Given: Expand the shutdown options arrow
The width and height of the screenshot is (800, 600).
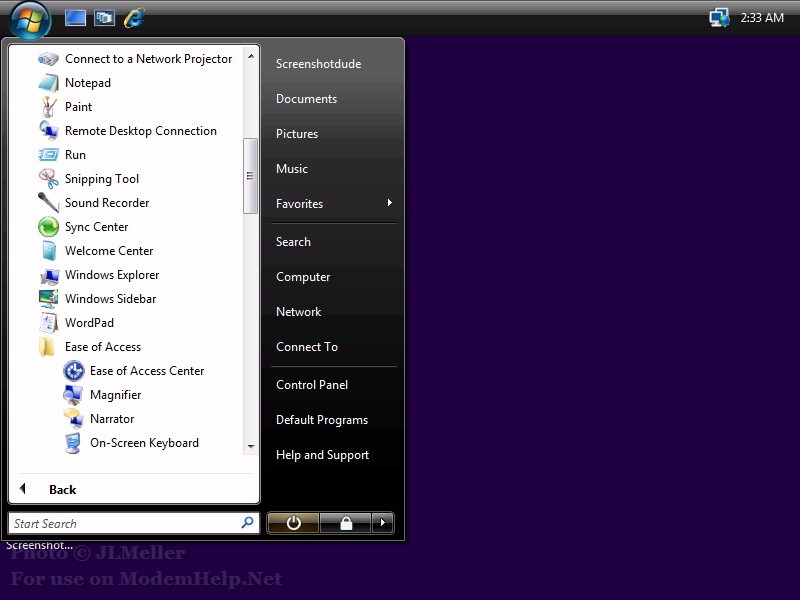Looking at the screenshot, I should point(383,523).
